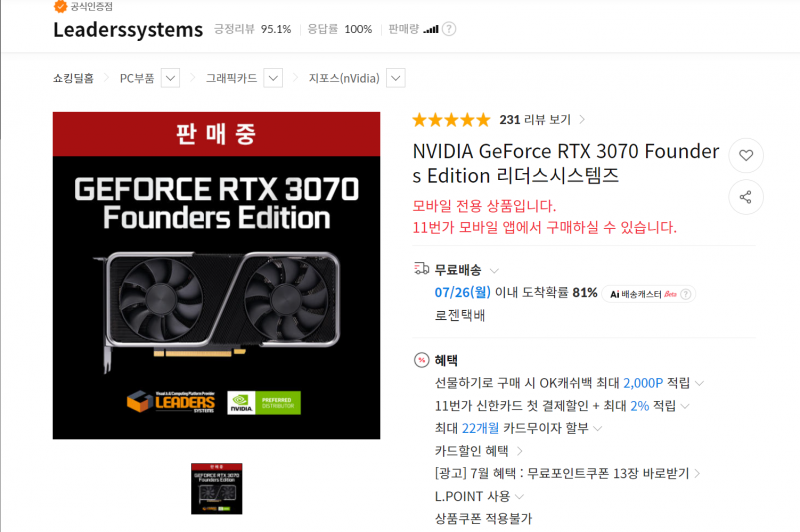Open the Leaderssystems store page
This screenshot has height=532, width=800.
pos(128,30)
